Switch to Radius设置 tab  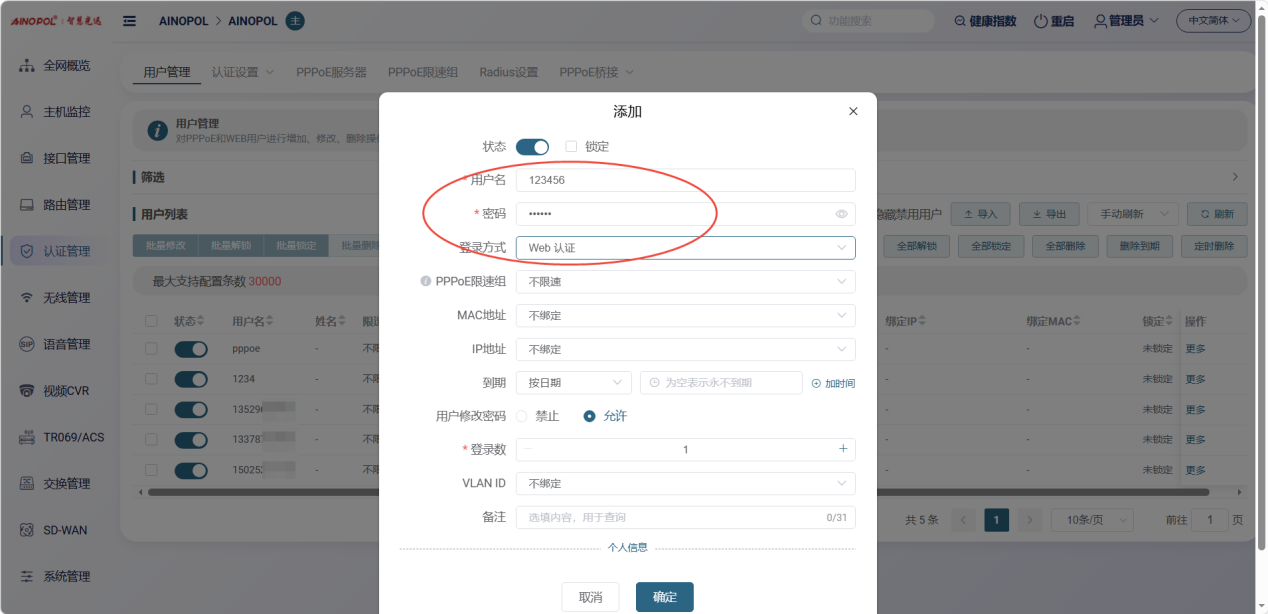[x=508, y=73]
